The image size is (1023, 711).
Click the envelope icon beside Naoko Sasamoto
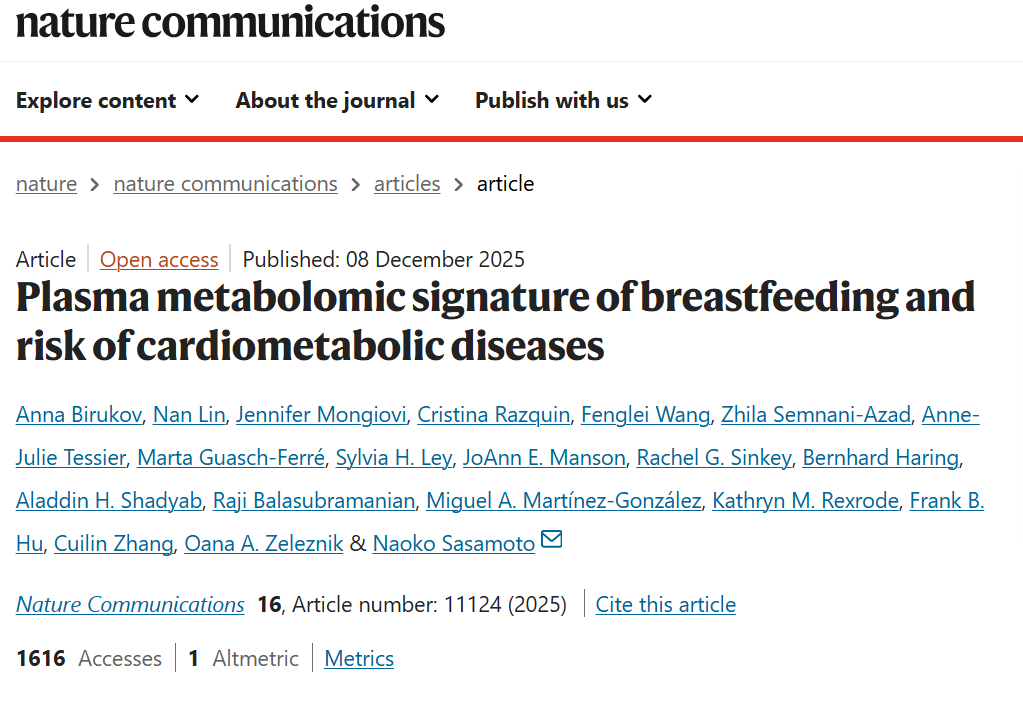coord(551,541)
